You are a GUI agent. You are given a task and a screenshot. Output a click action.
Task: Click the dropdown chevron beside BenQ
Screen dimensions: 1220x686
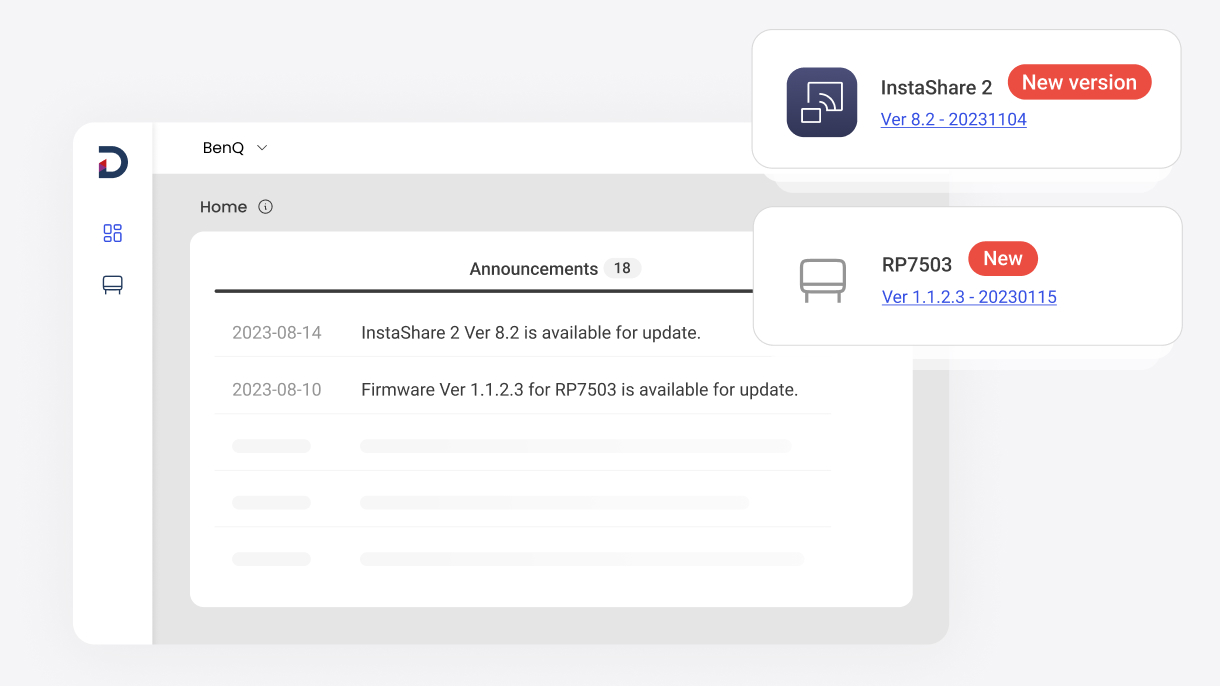click(x=262, y=148)
